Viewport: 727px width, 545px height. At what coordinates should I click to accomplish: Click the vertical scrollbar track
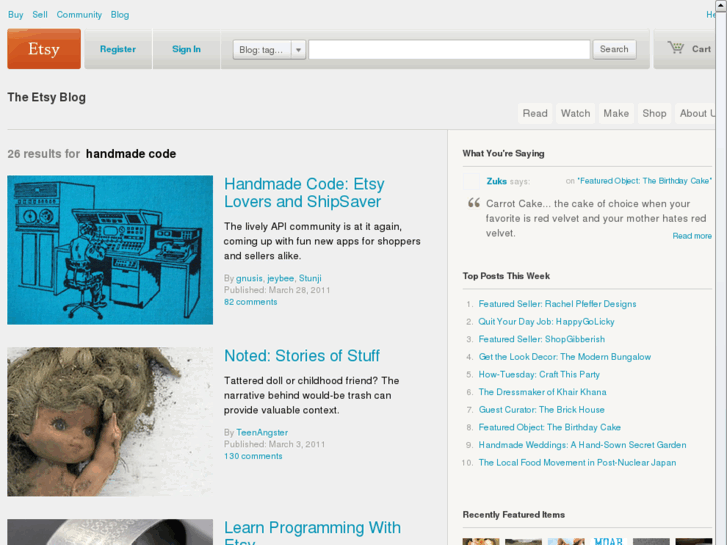click(x=721, y=278)
